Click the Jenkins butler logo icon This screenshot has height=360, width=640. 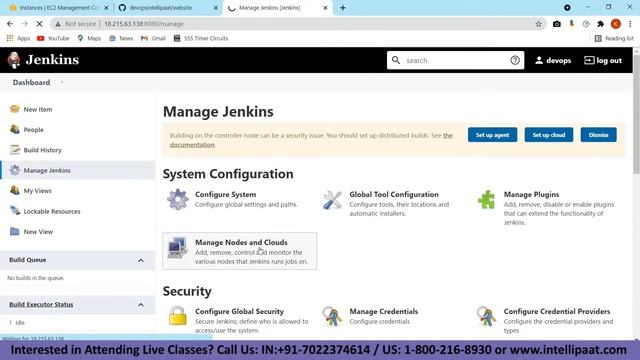coord(14,60)
